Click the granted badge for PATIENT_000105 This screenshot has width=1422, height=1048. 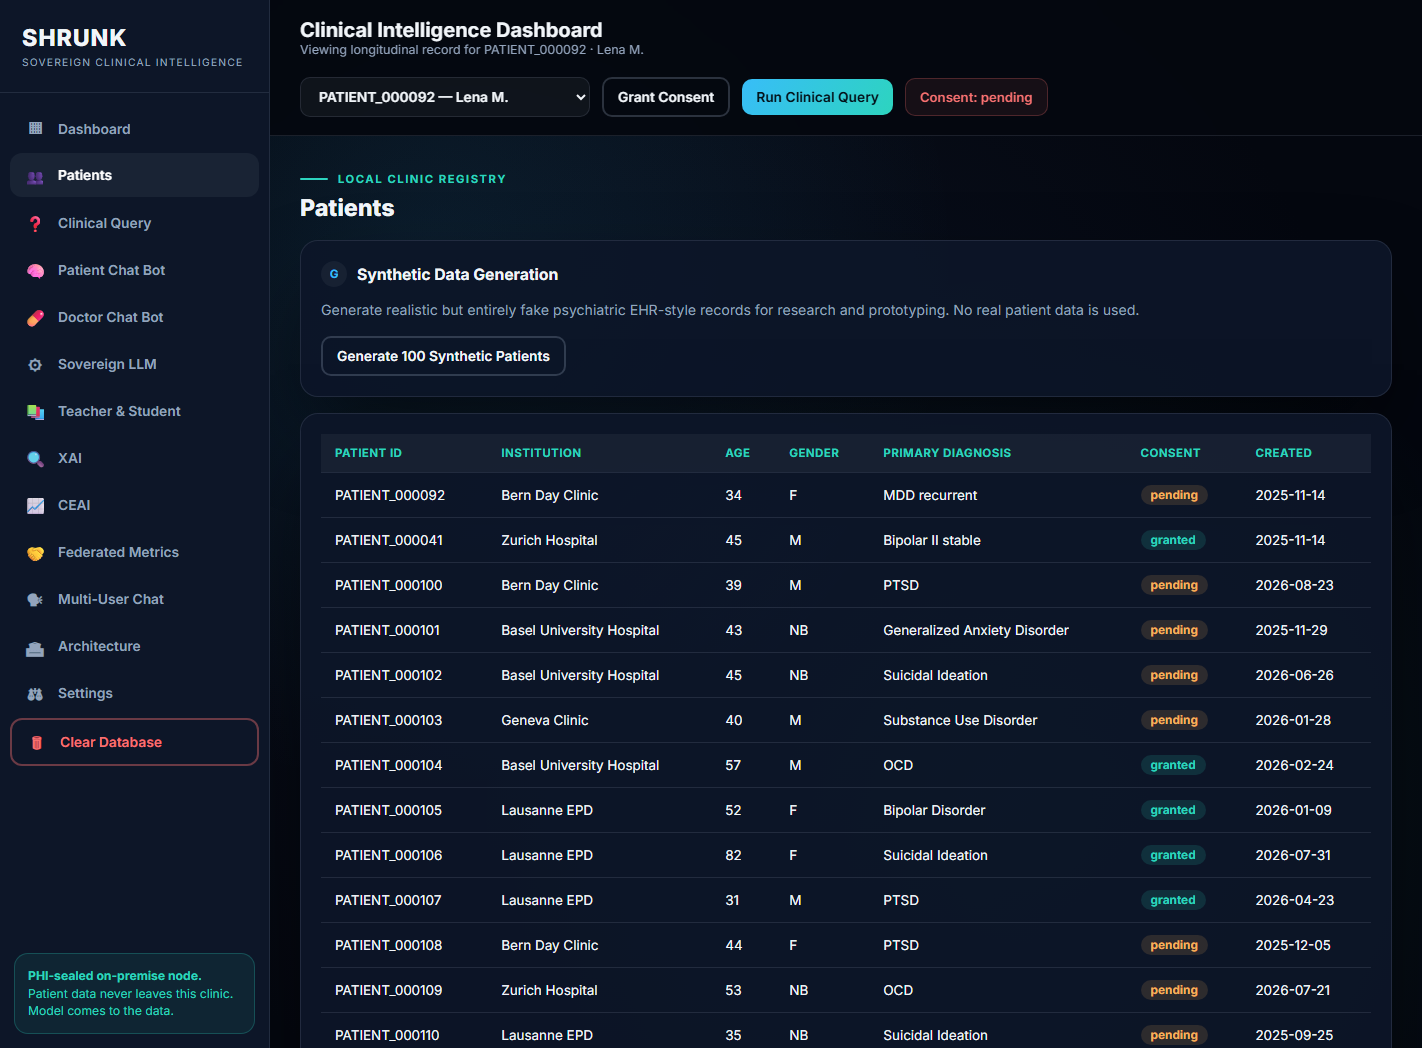coord(1173,810)
